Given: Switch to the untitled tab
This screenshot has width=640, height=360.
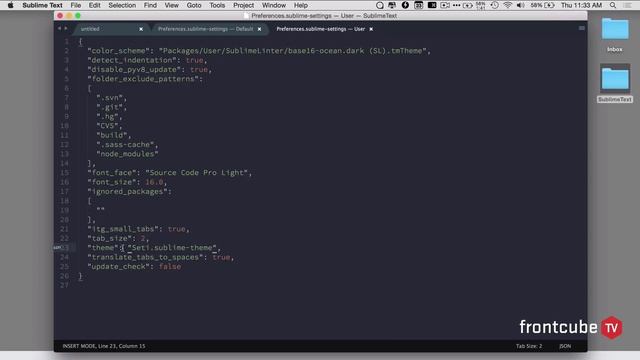Looking at the screenshot, I should [x=107, y=29].
